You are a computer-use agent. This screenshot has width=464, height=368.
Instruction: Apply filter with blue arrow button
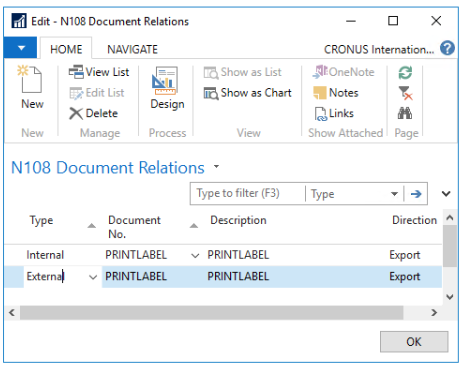(x=416, y=194)
